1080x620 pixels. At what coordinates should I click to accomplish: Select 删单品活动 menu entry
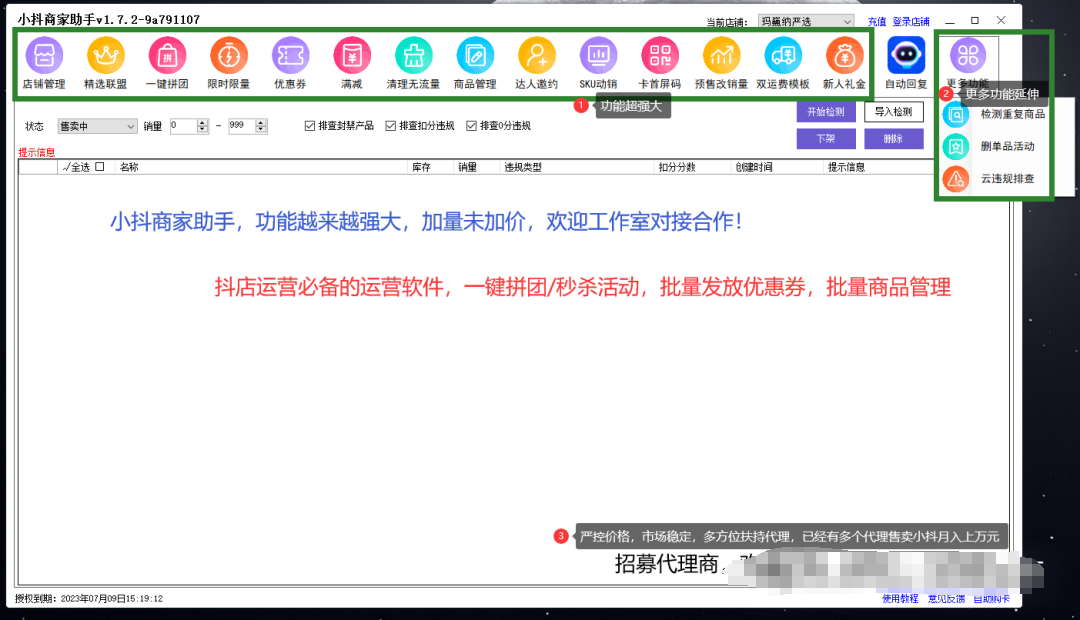coord(1006,146)
